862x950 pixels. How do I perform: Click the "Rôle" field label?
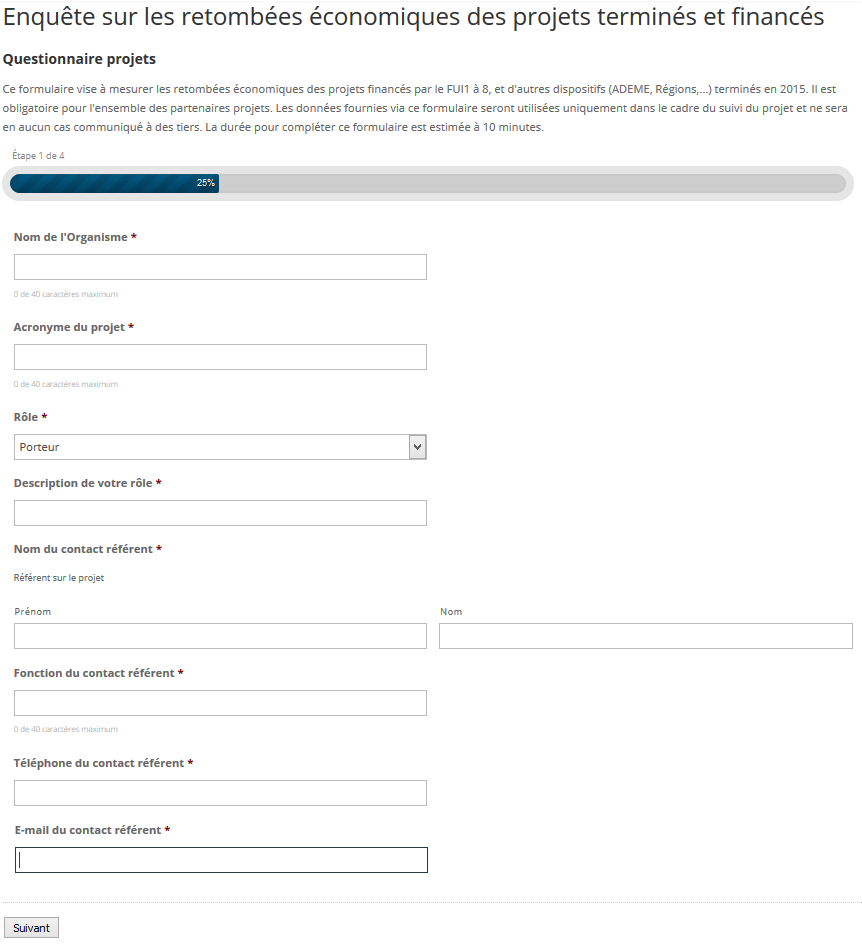[26, 417]
